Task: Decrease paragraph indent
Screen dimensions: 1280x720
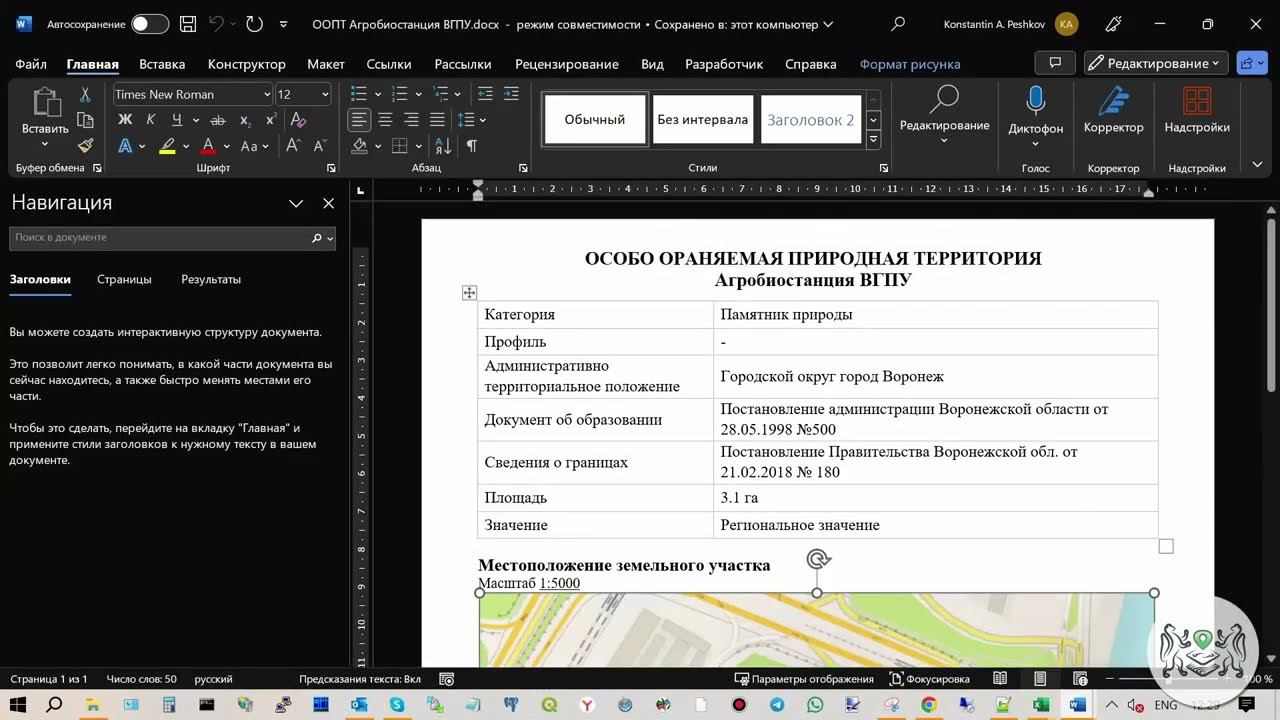Action: [485, 94]
